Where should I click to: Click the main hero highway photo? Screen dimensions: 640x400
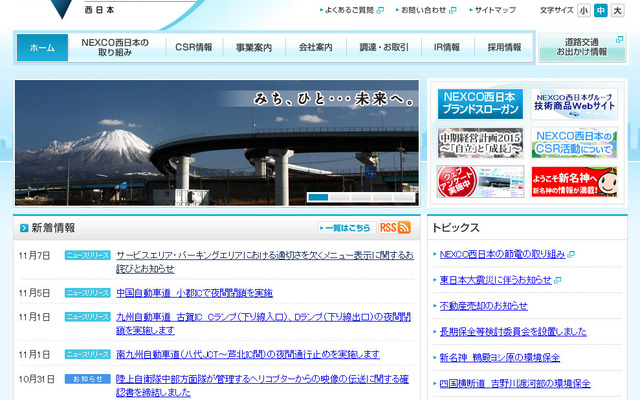217,143
